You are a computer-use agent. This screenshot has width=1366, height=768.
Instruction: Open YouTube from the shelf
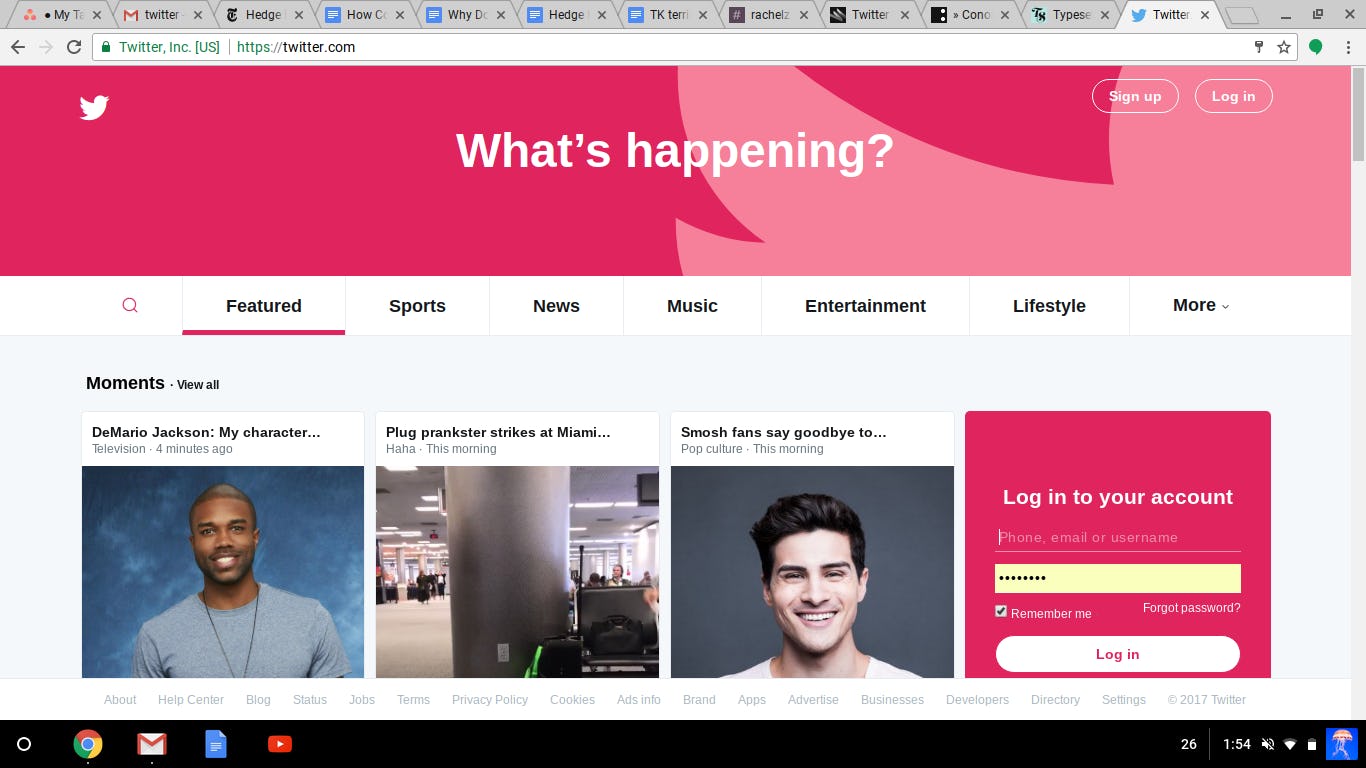pyautogui.click(x=280, y=744)
